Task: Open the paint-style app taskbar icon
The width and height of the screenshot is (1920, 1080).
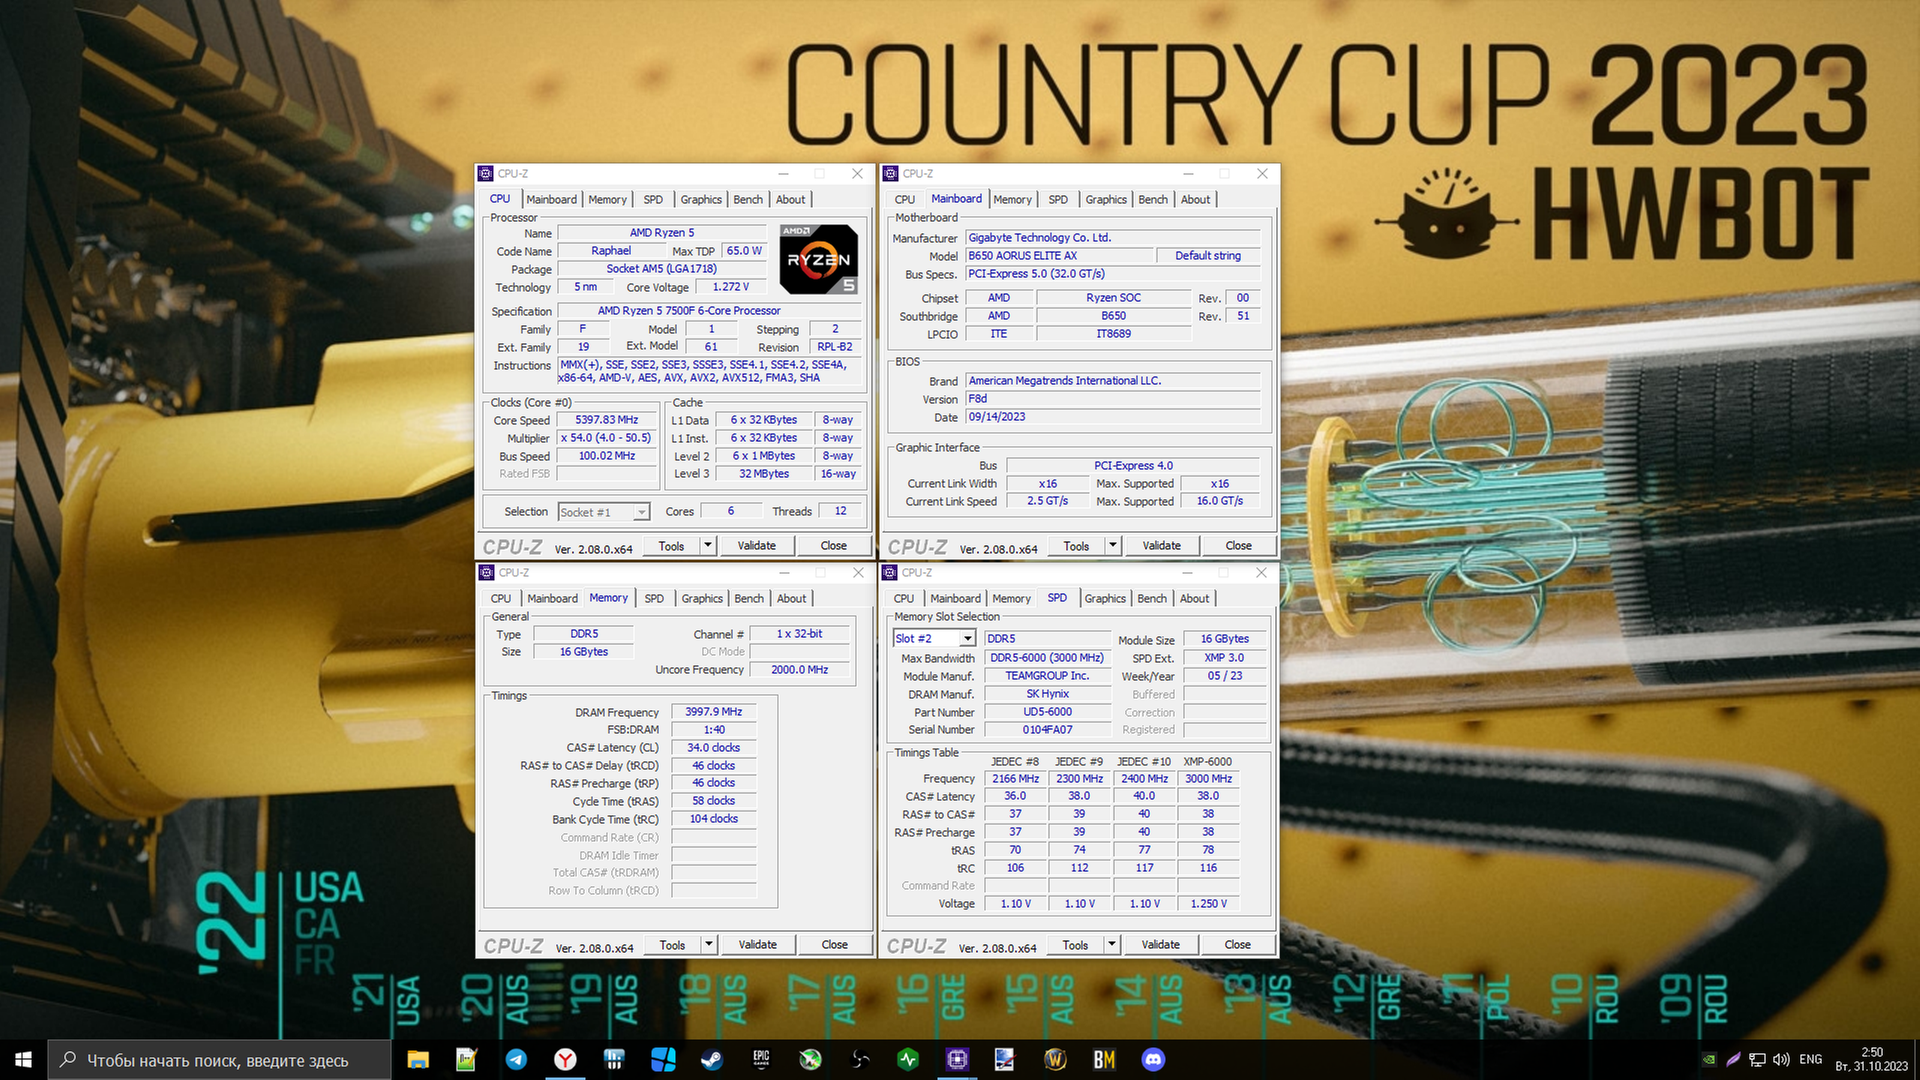Action: 1006,1060
